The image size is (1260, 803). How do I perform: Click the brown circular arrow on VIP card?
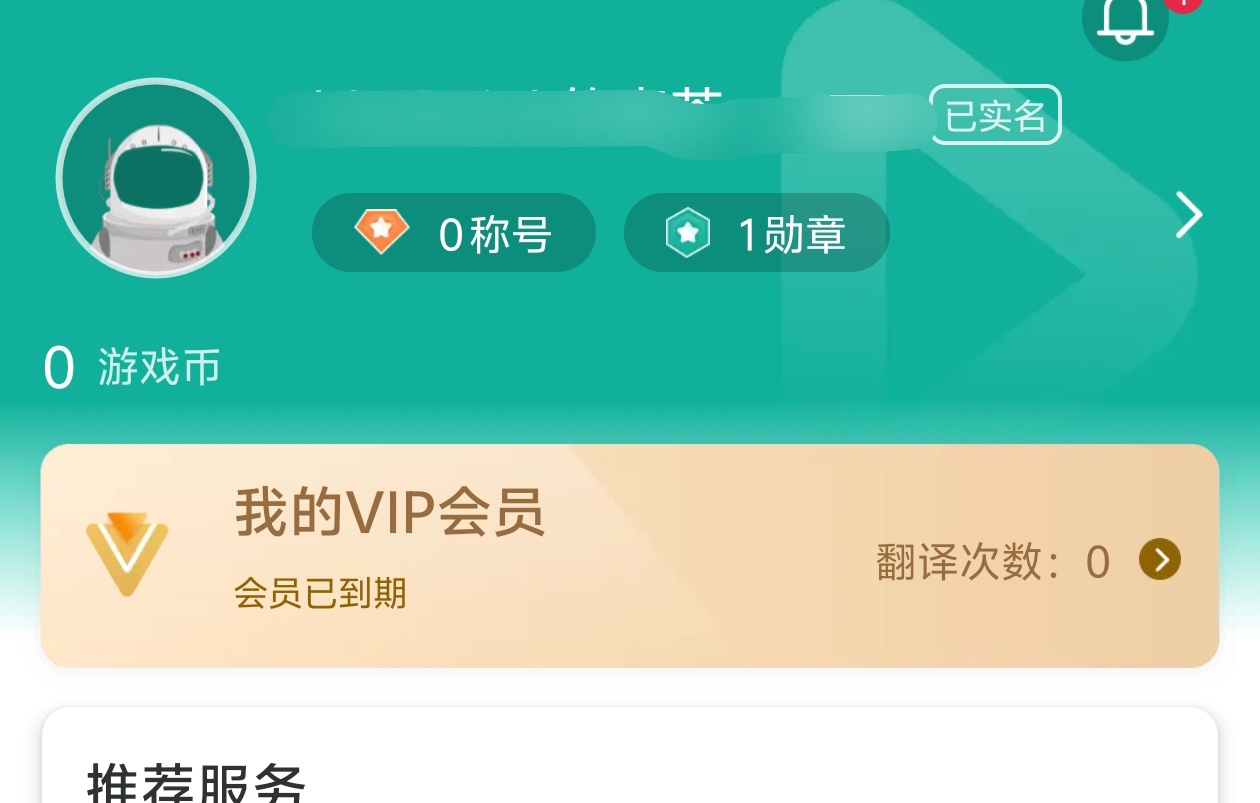pos(1160,560)
